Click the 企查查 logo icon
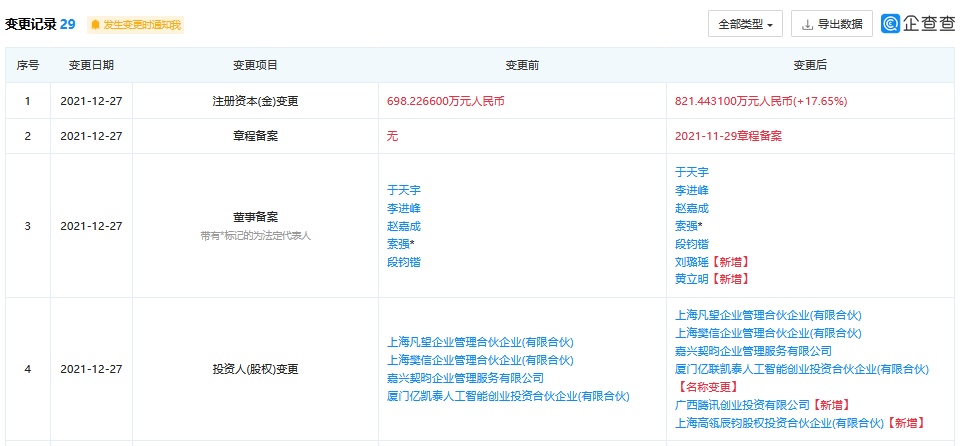The image size is (961, 446). coord(891,24)
